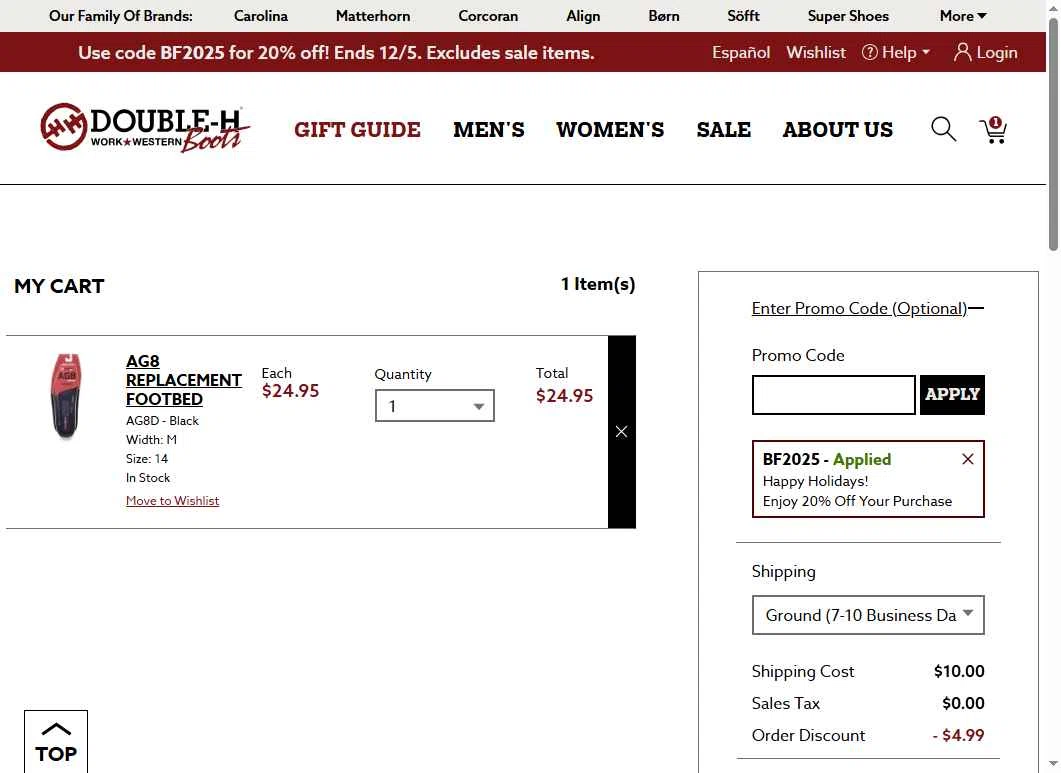Open AG8 Replacement Footbed product link

click(x=183, y=380)
